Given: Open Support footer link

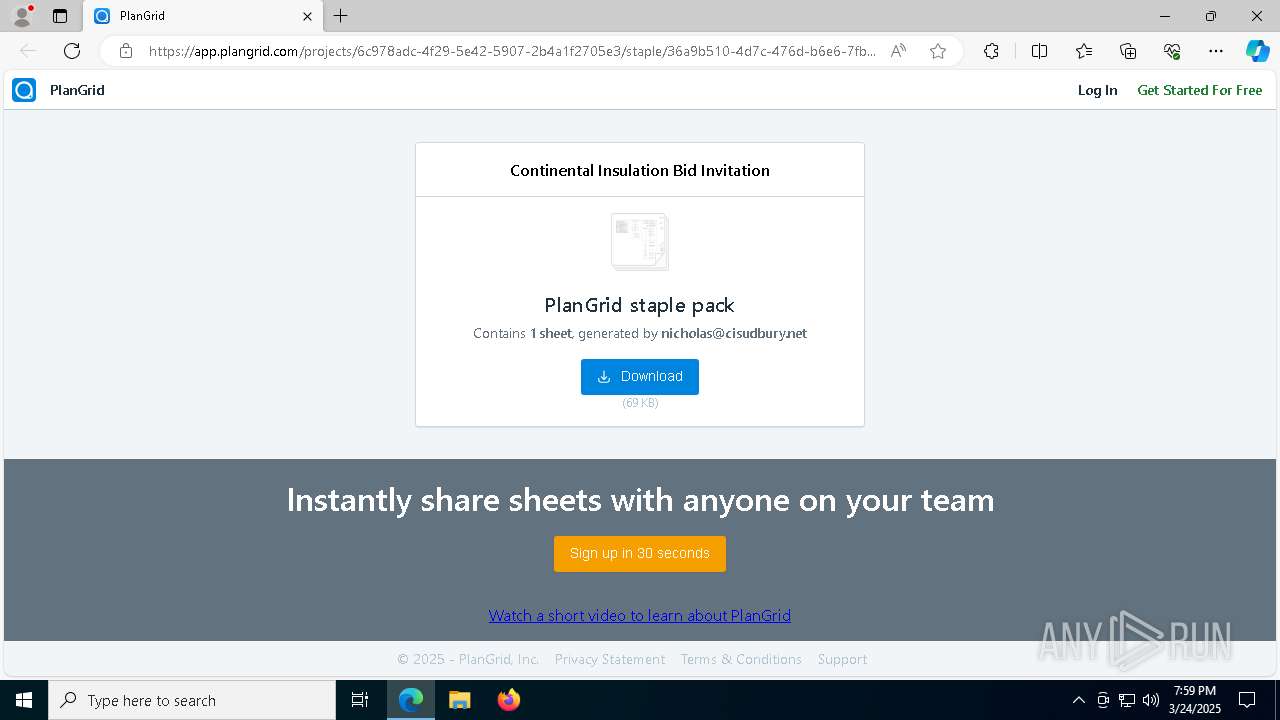Looking at the screenshot, I should click(842, 659).
